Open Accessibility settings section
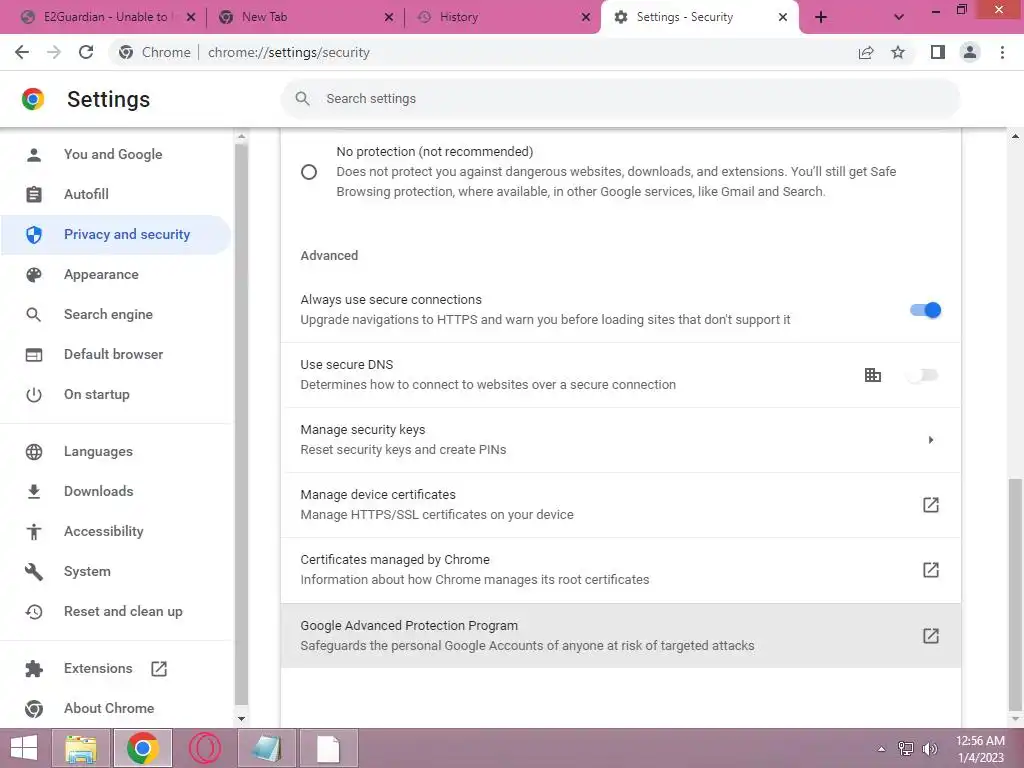The width and height of the screenshot is (1024, 768). pos(116,532)
